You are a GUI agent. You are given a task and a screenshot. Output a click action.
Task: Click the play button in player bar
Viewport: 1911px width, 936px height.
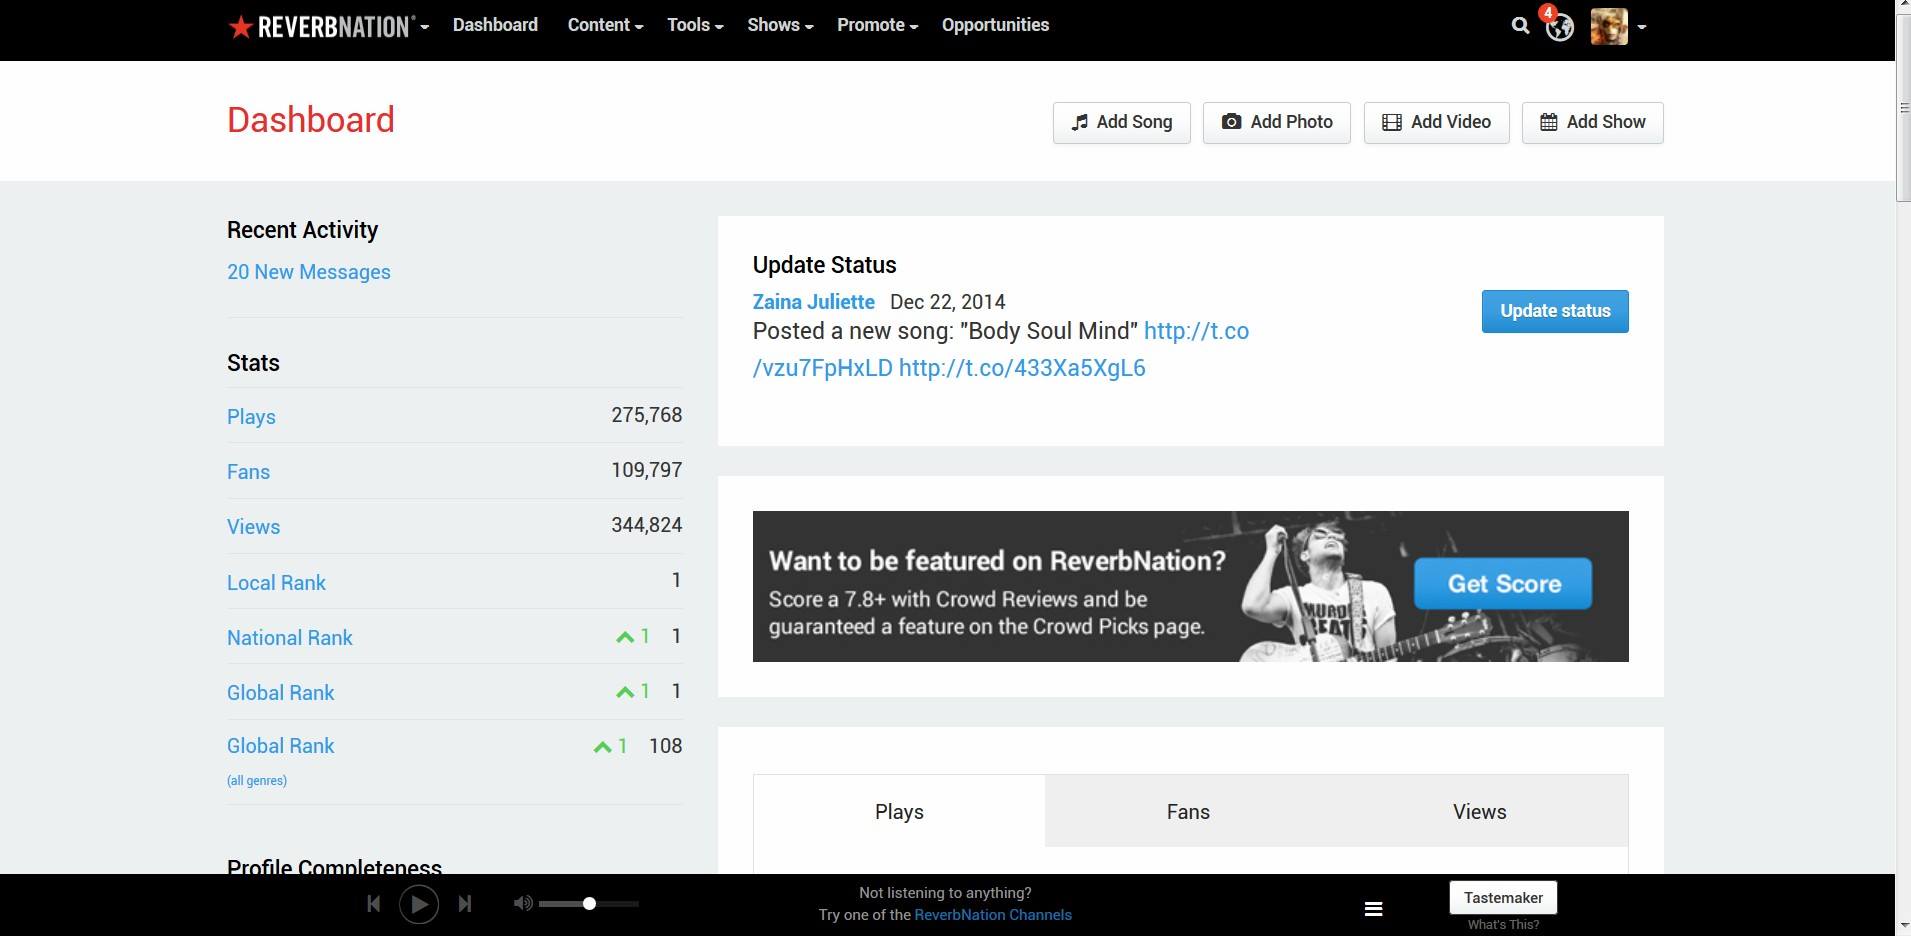419,904
